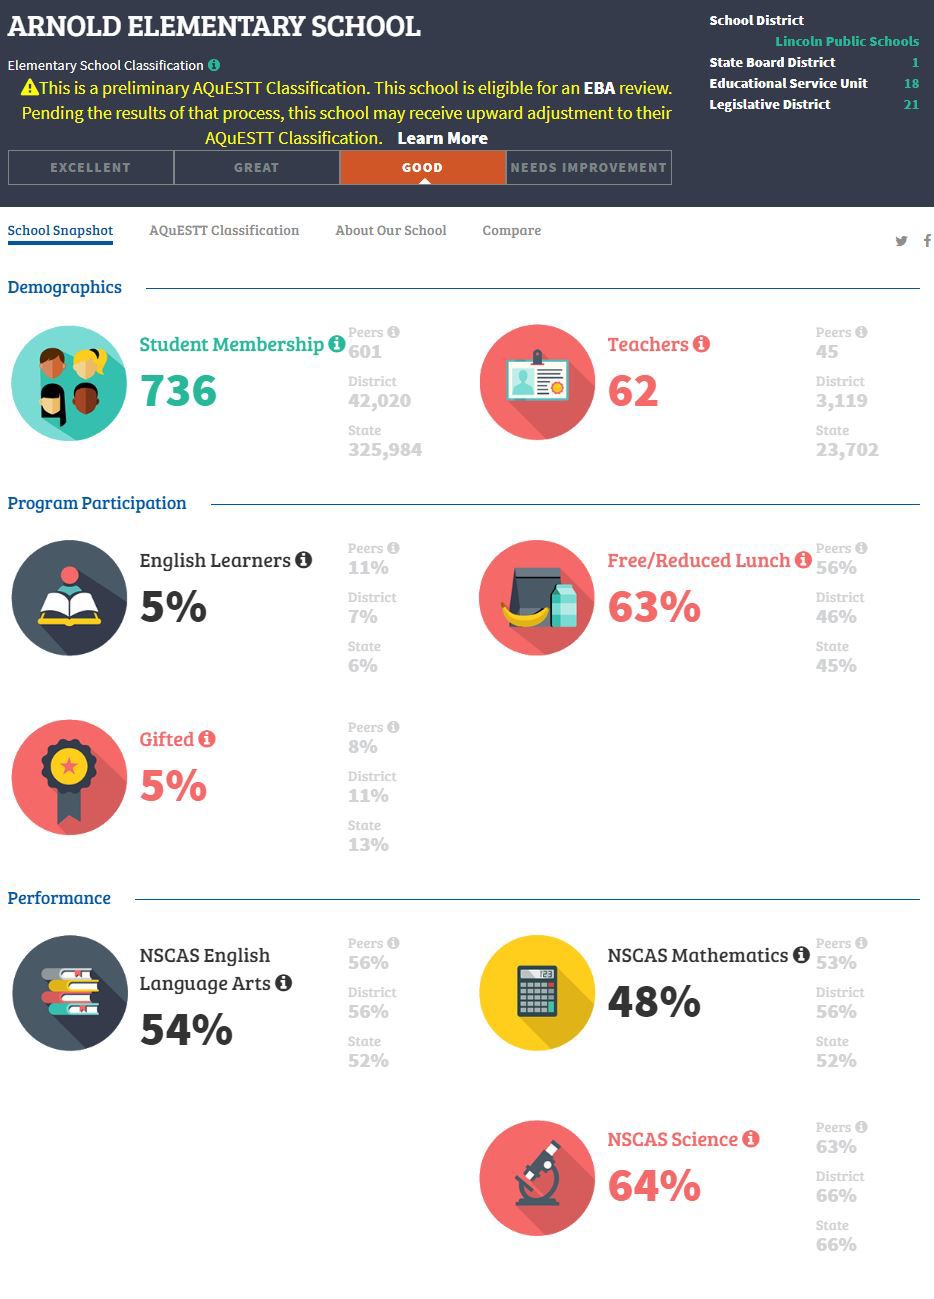Open Lincoln Public Schools district link

click(847, 41)
